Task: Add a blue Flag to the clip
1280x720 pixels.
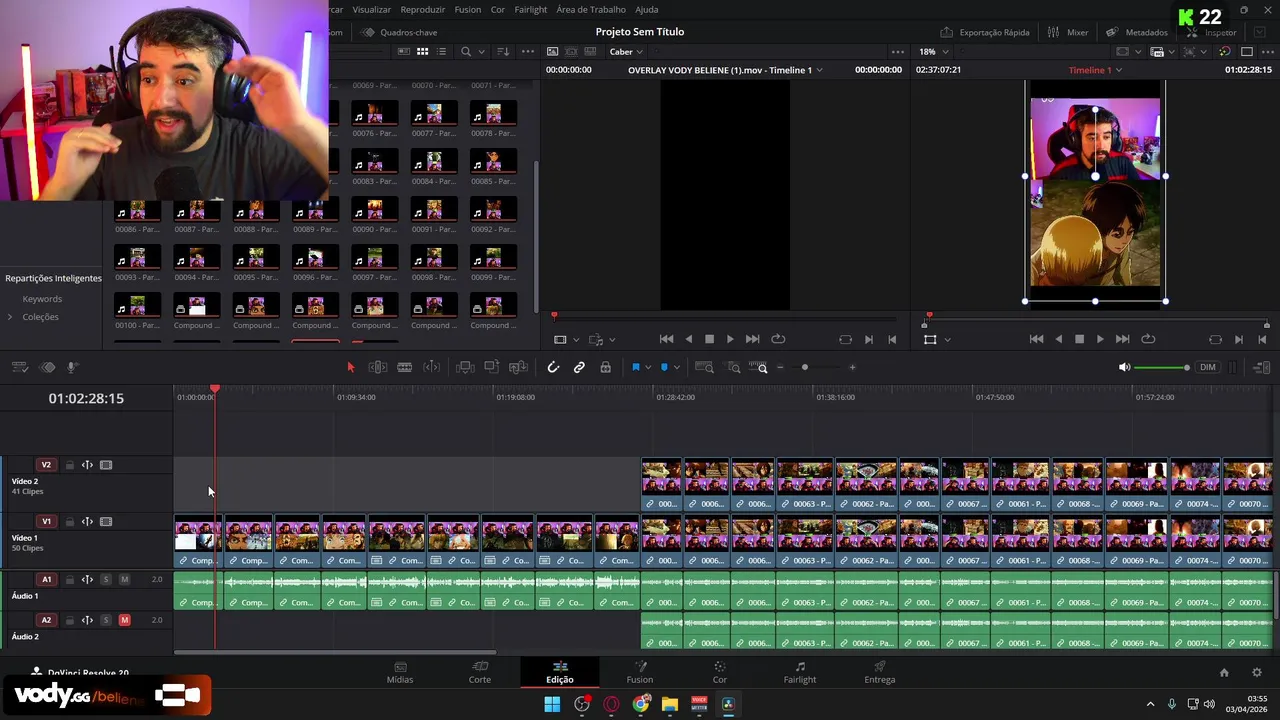Action: (x=635, y=367)
